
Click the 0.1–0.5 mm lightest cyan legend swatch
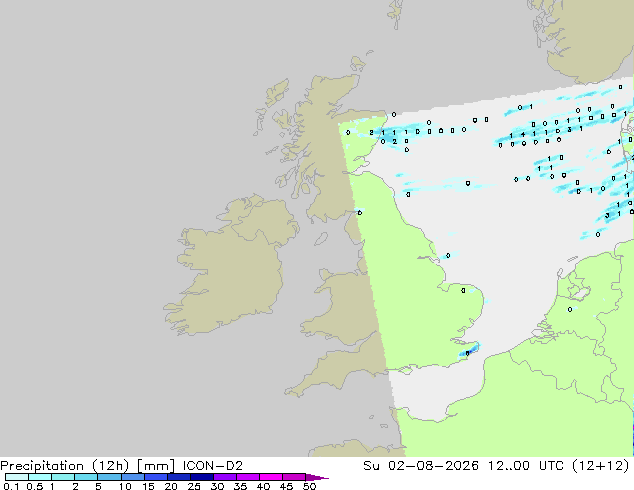coord(17,477)
